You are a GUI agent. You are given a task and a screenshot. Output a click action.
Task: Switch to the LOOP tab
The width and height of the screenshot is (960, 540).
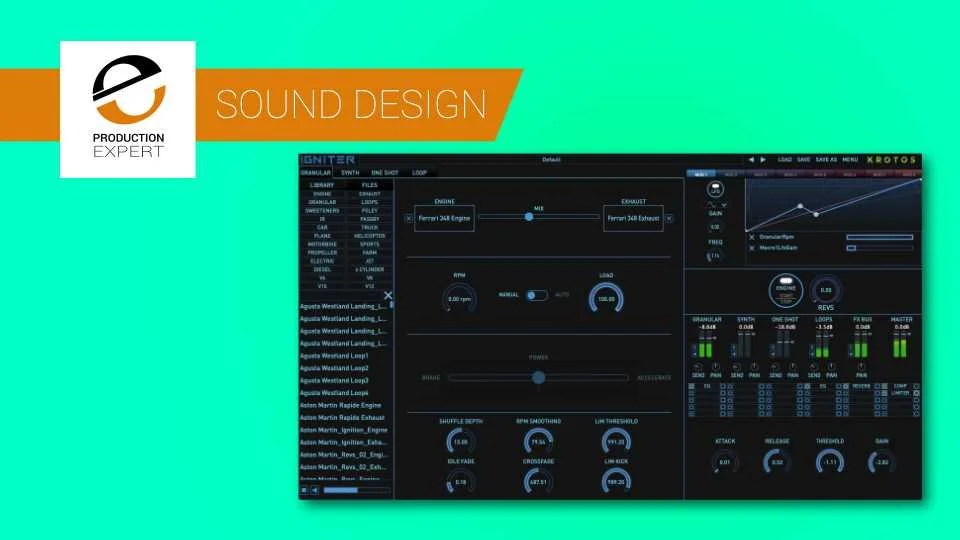[x=419, y=173]
